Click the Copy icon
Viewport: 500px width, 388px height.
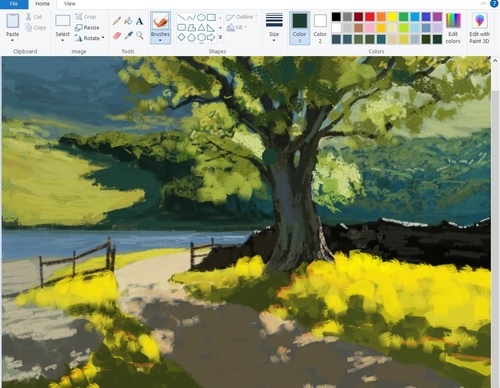[x=29, y=28]
